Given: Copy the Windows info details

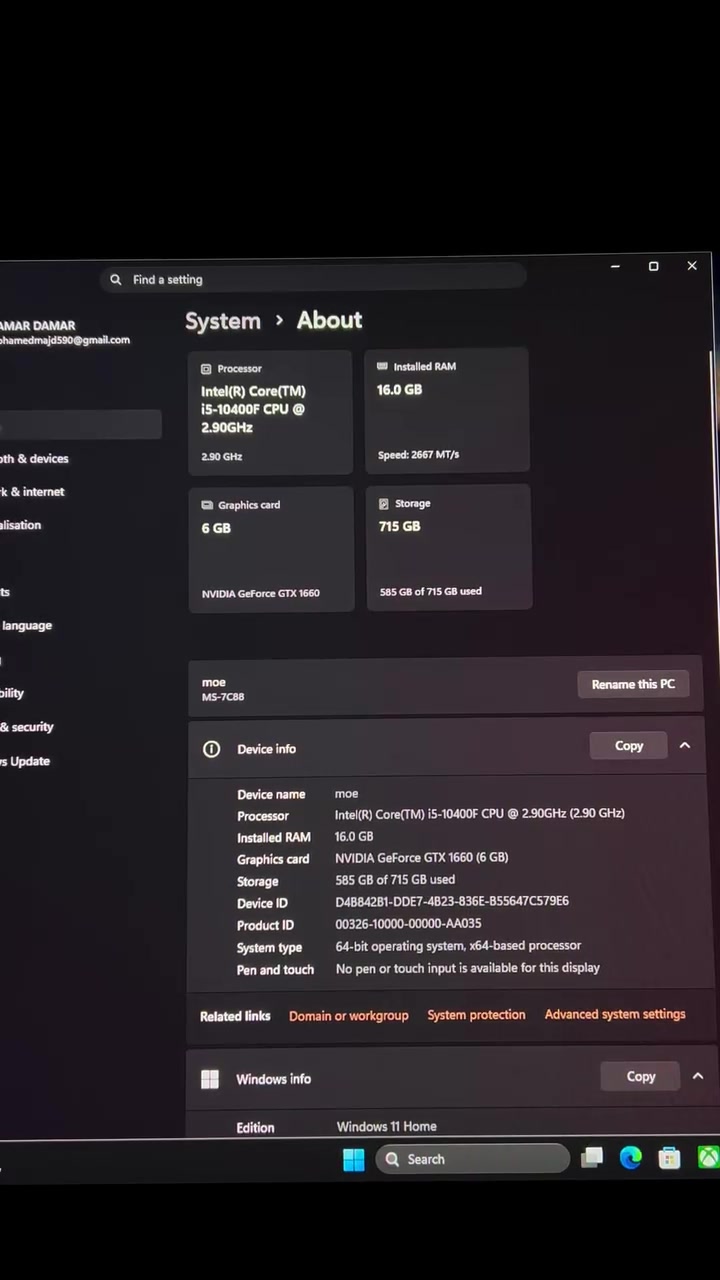Looking at the screenshot, I should 641,1077.
